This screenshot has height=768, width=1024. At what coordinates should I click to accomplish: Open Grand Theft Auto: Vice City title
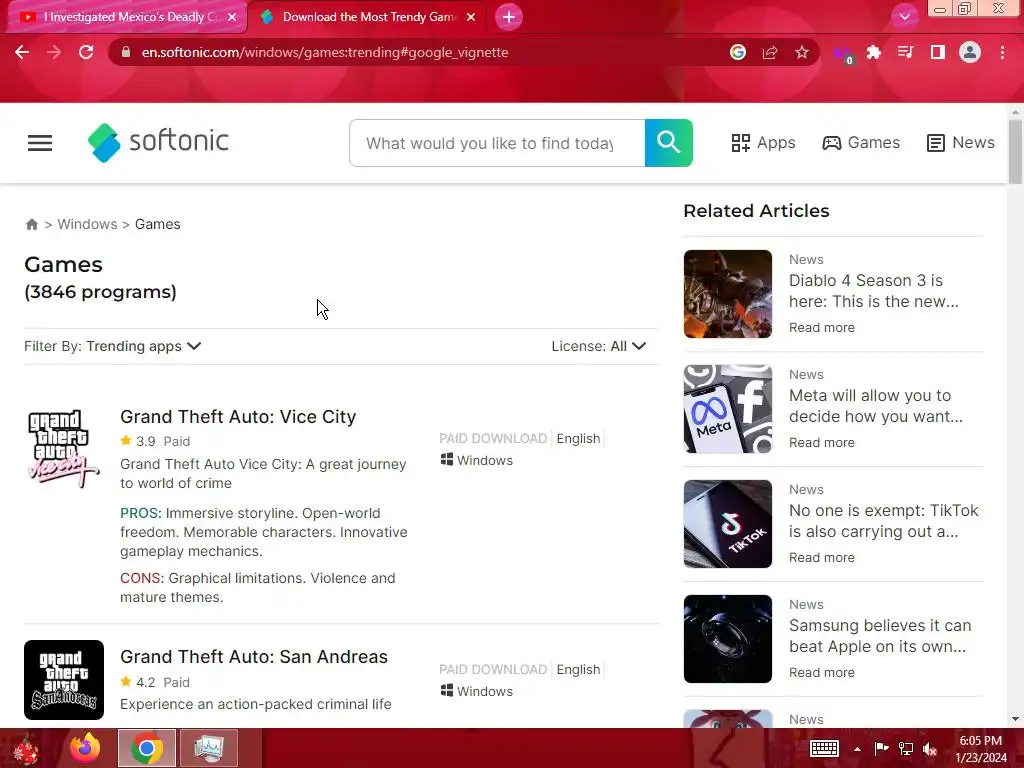pyautogui.click(x=238, y=417)
